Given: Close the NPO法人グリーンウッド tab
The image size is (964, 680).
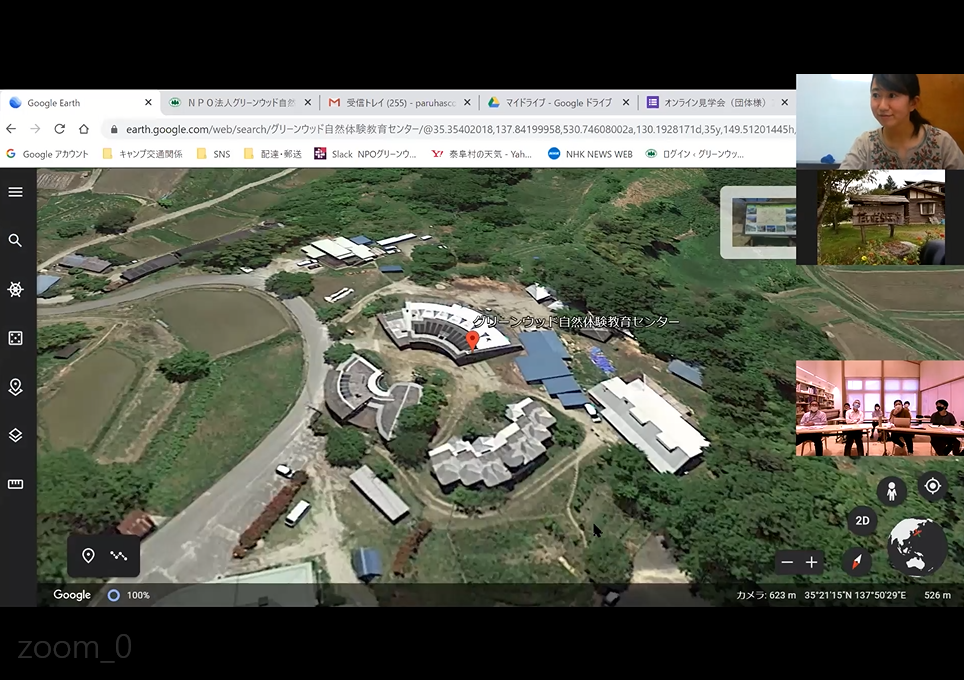Looking at the screenshot, I should pos(308,103).
